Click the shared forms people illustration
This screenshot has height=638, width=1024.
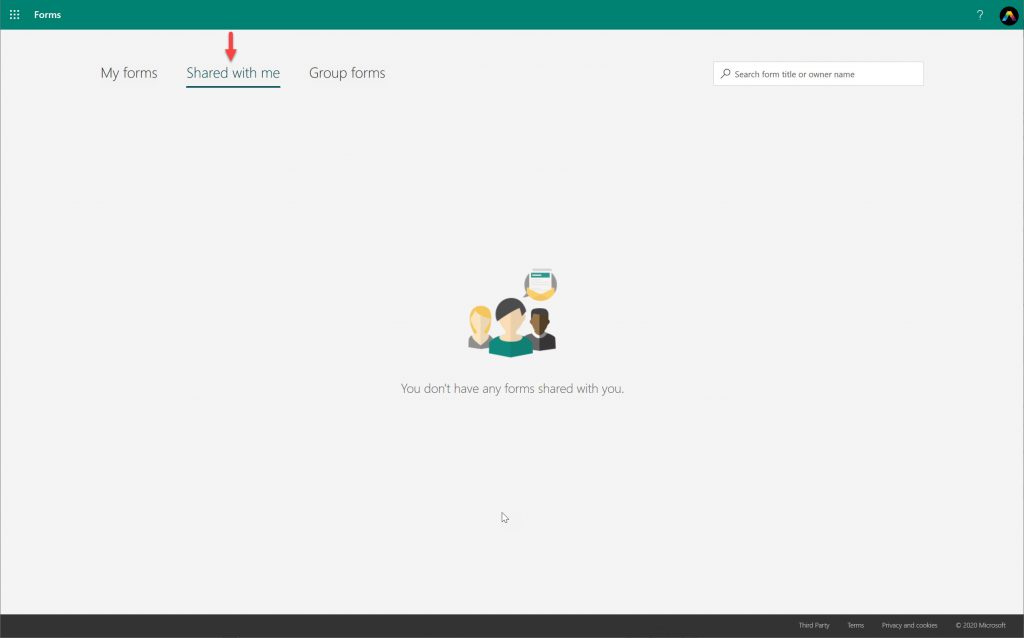(x=513, y=312)
